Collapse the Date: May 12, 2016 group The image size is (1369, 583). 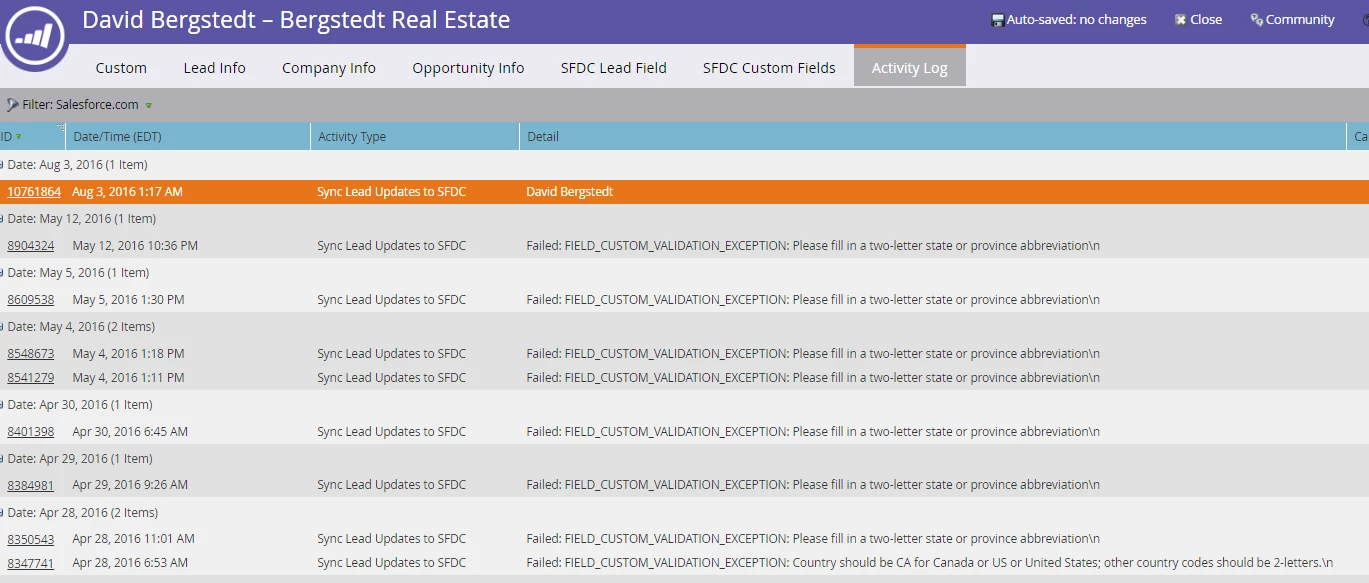click(2, 219)
